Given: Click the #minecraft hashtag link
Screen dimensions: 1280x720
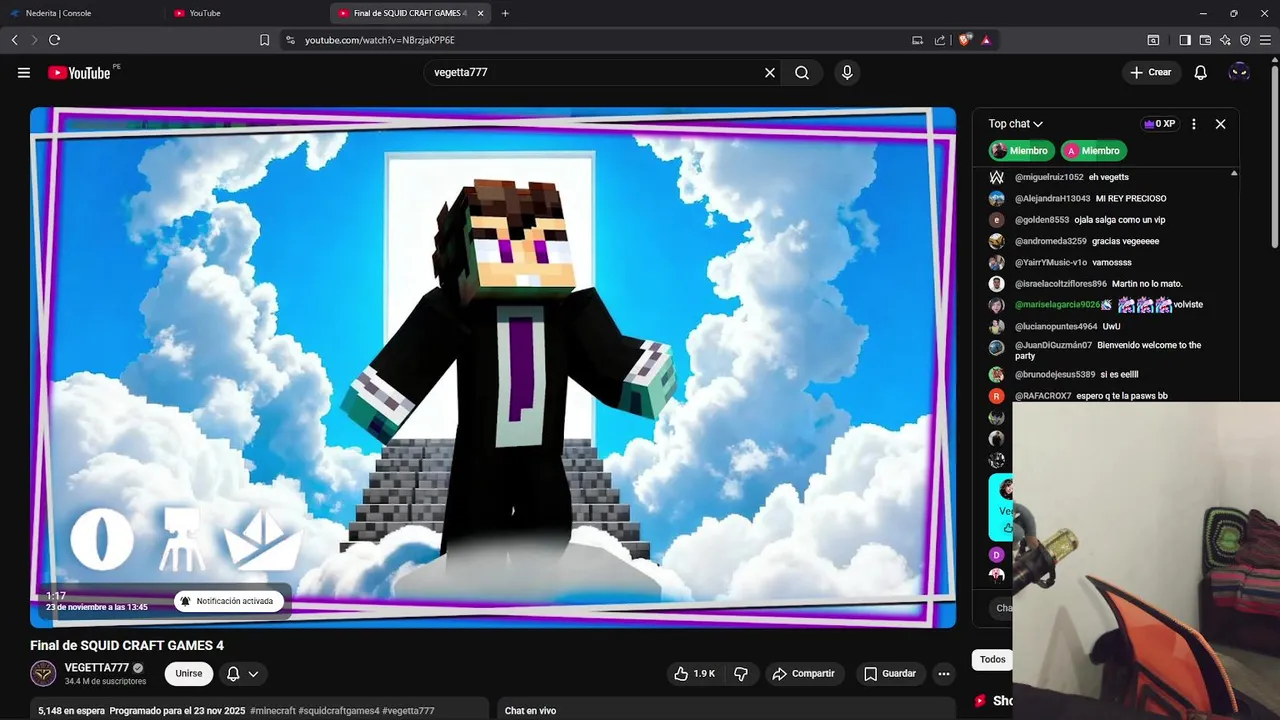Looking at the screenshot, I should pos(272,711).
